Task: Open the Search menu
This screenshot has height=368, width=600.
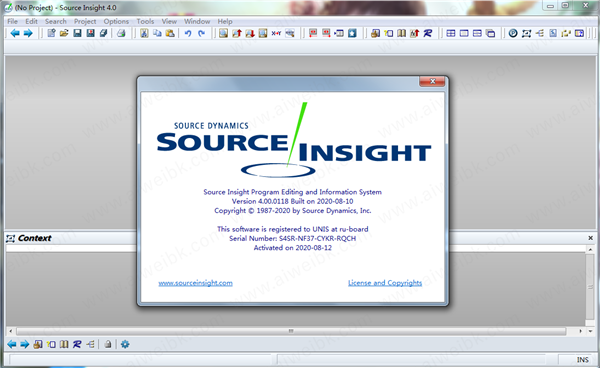Action: click(x=55, y=21)
